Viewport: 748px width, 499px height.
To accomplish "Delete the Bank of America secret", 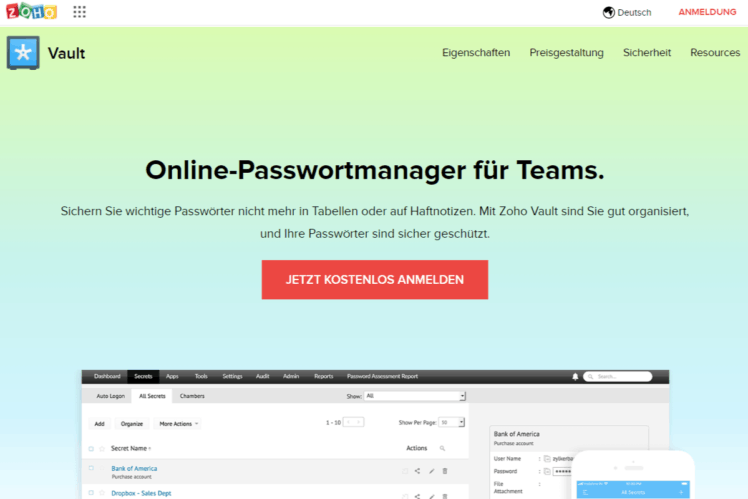I will tap(445, 471).
